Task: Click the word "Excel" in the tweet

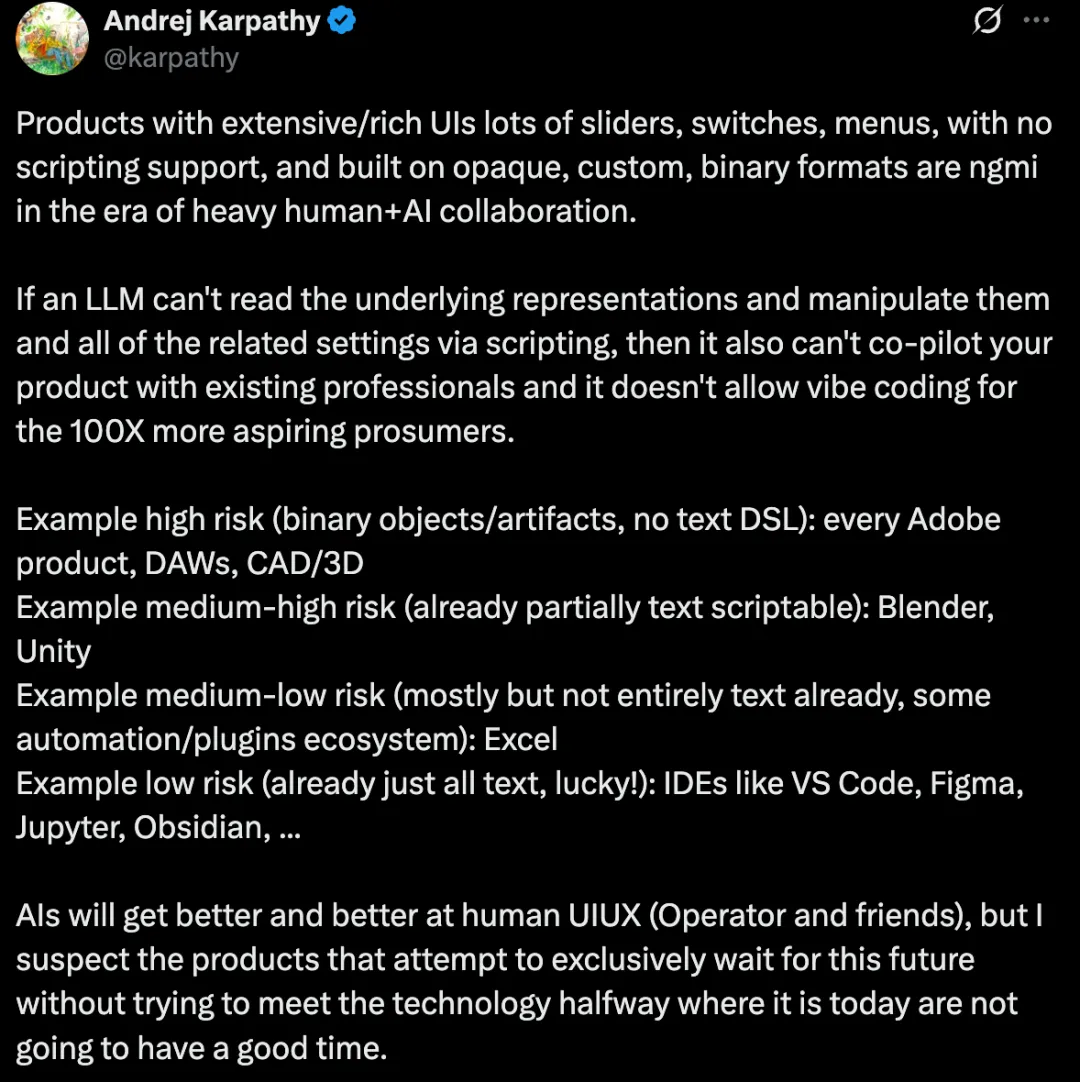Action: click(x=520, y=739)
